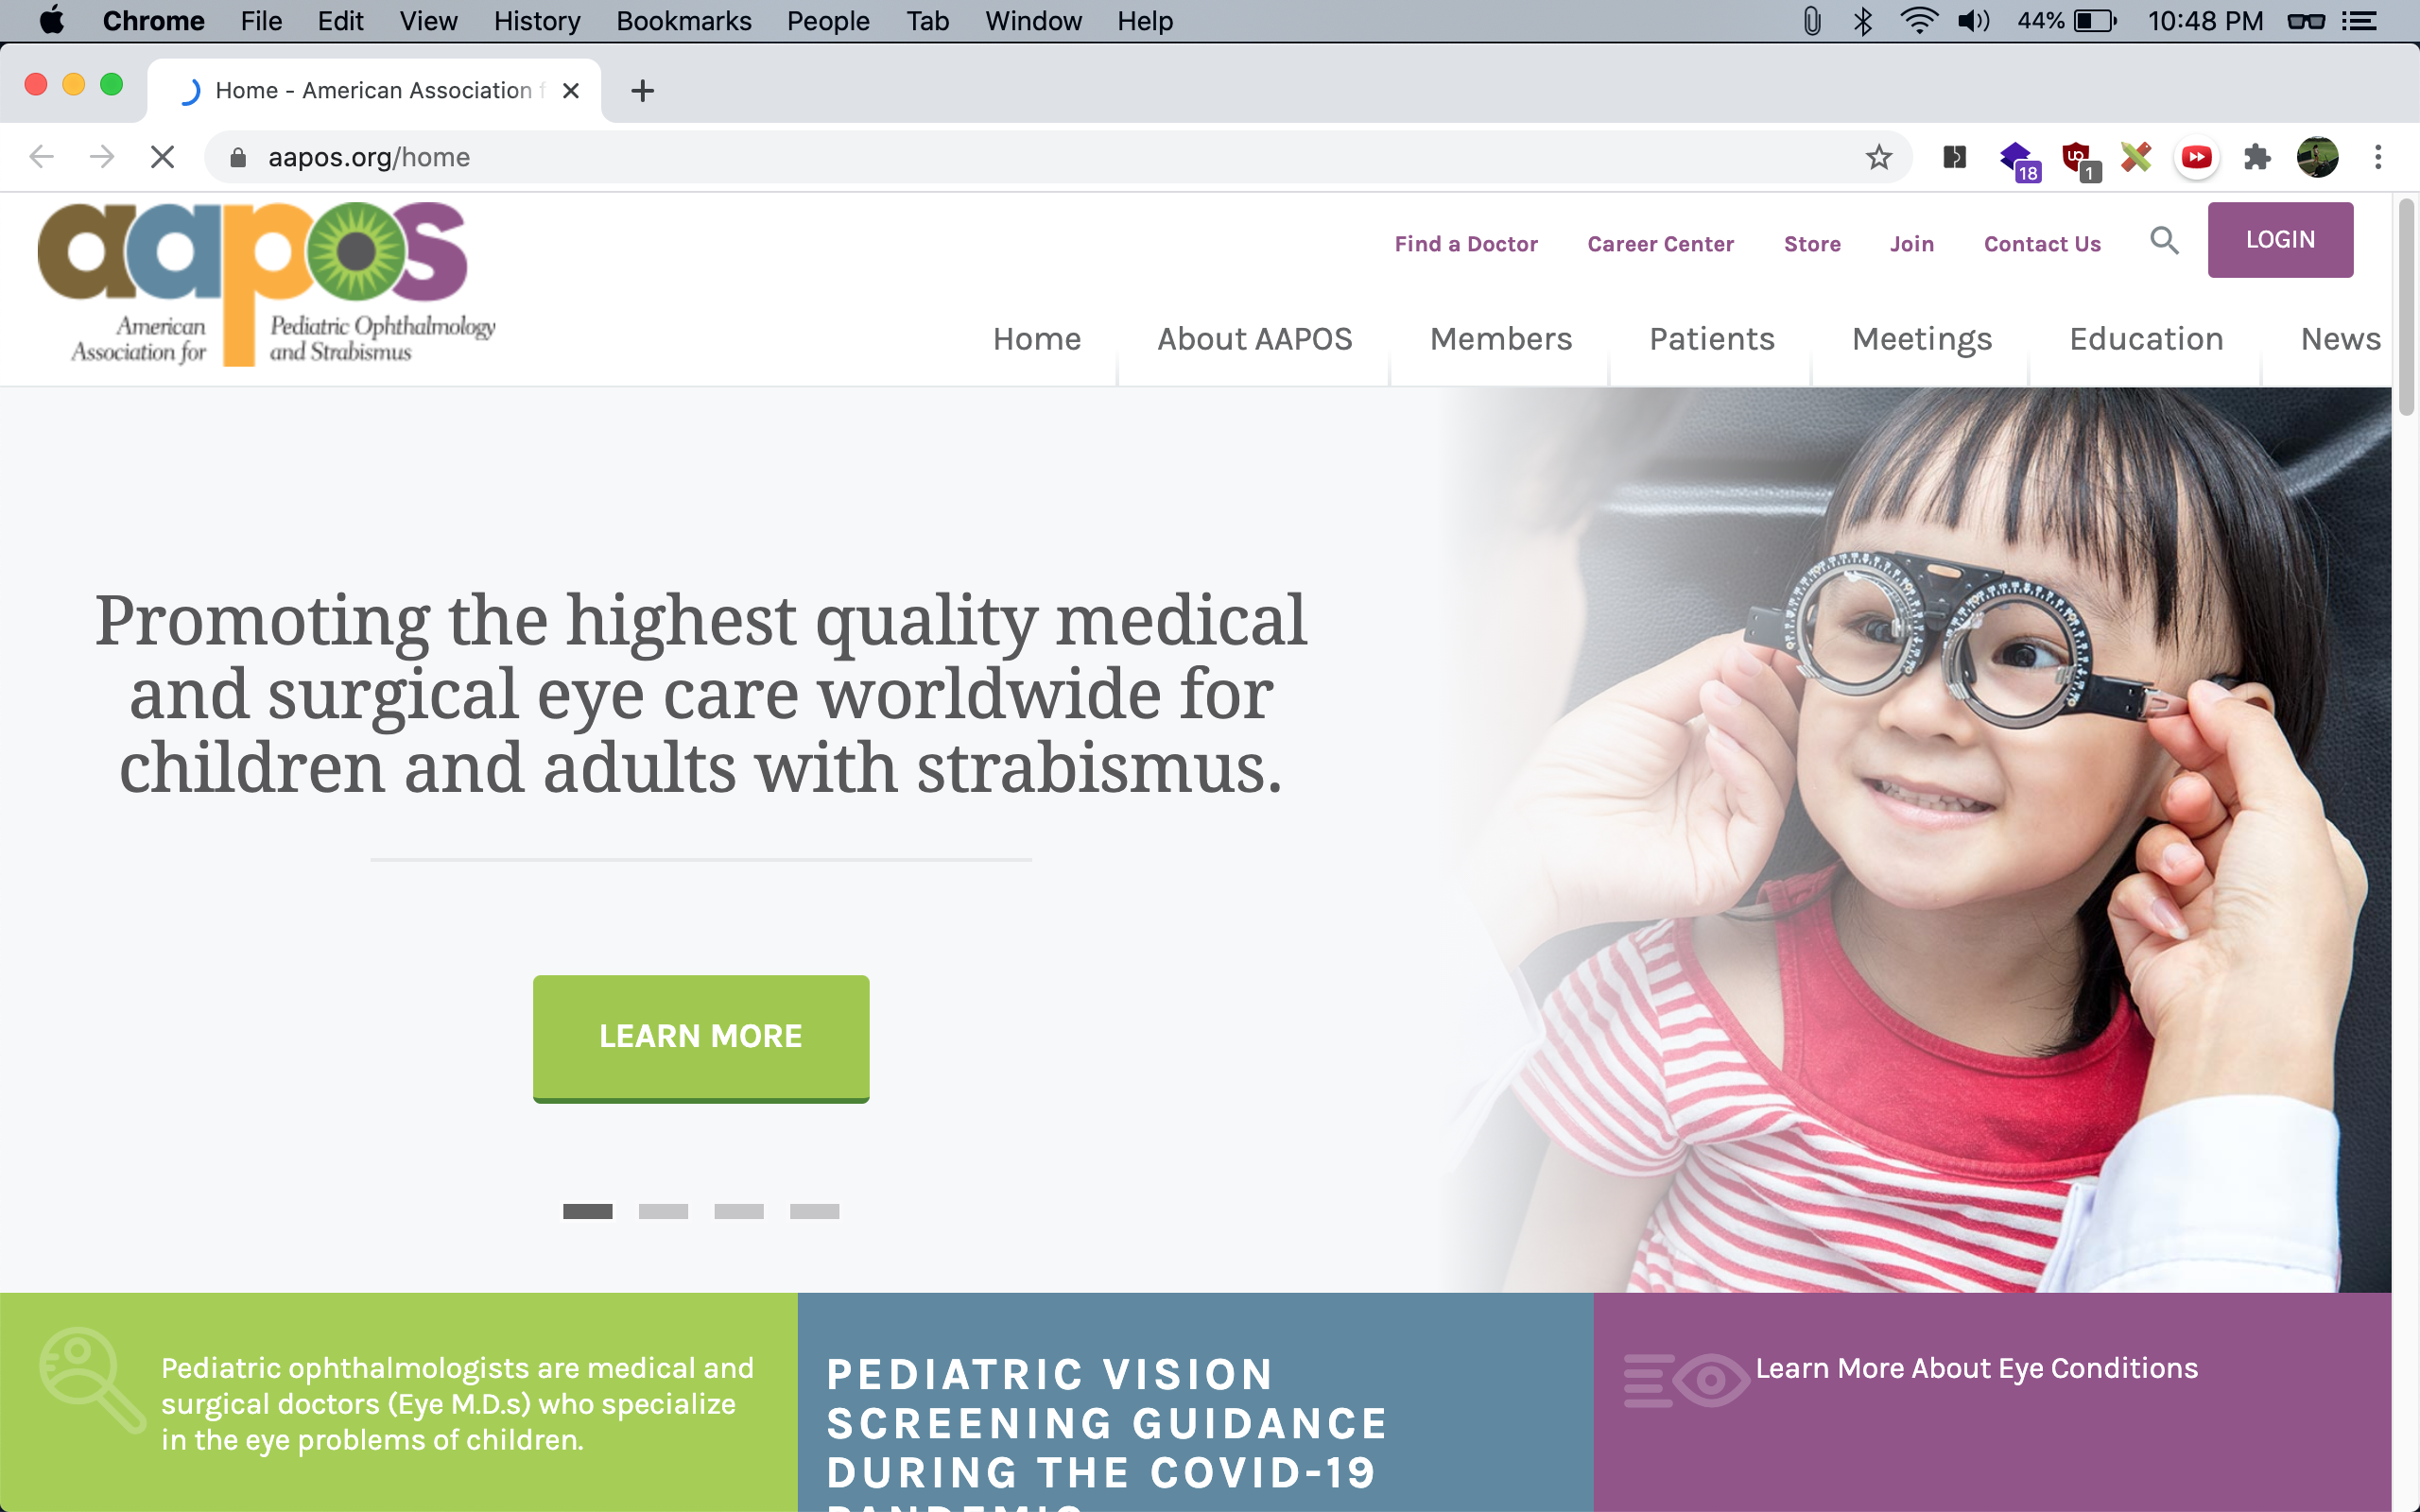The height and width of the screenshot is (1512, 2420).
Task: Expand the Members navigation menu
Action: tap(1500, 339)
